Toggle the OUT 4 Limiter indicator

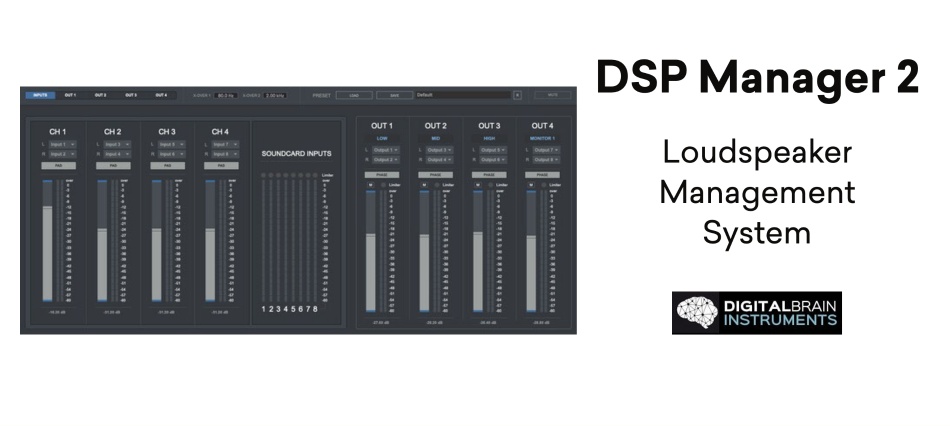tap(544, 185)
